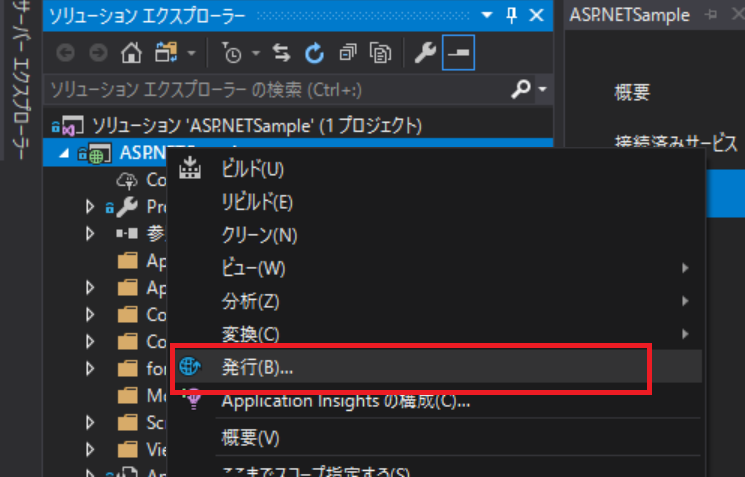Click the Show All Files icon
Viewport: 745px width, 477px height.
(x=380, y=53)
